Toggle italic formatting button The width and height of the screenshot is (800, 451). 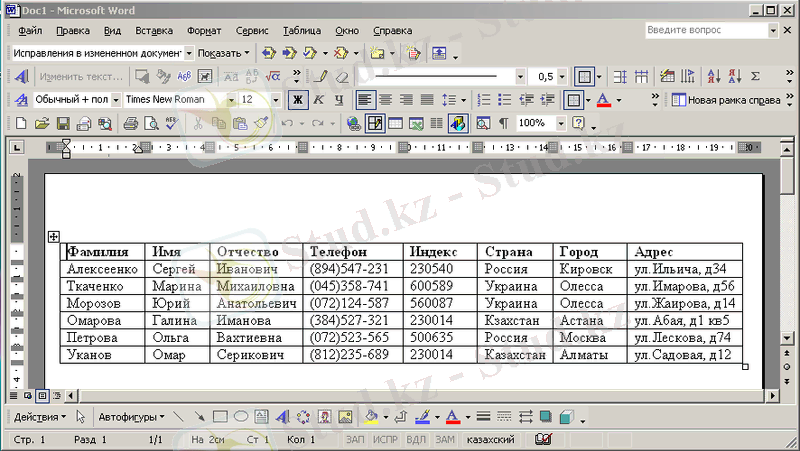click(x=318, y=100)
